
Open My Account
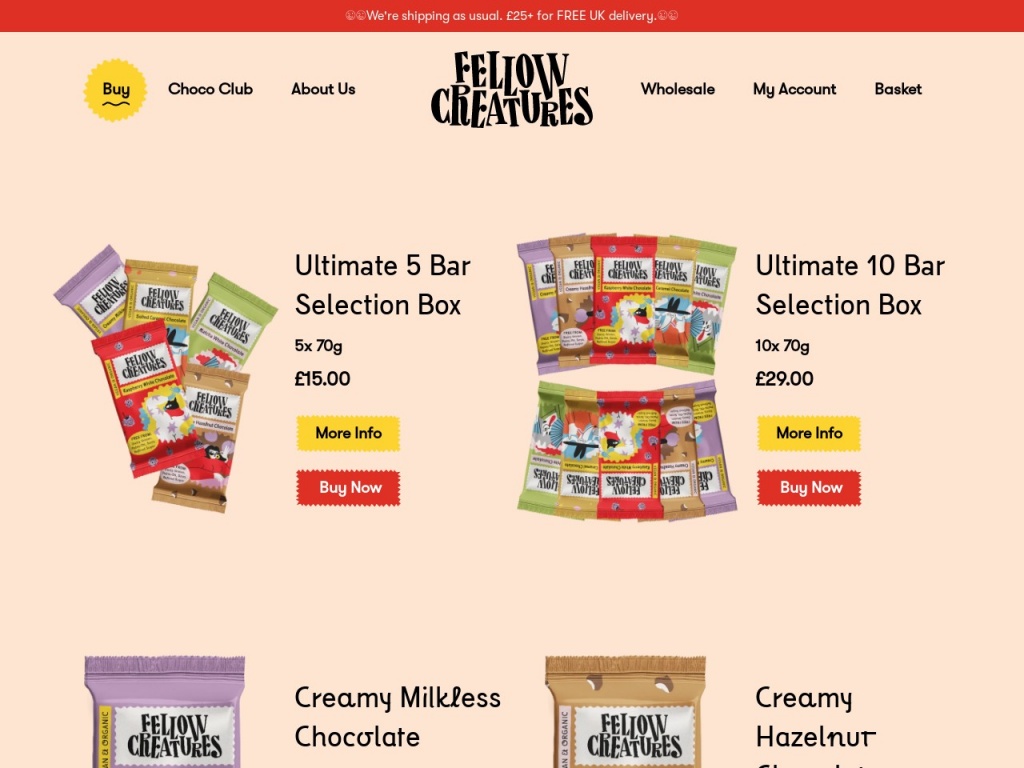[x=795, y=89]
